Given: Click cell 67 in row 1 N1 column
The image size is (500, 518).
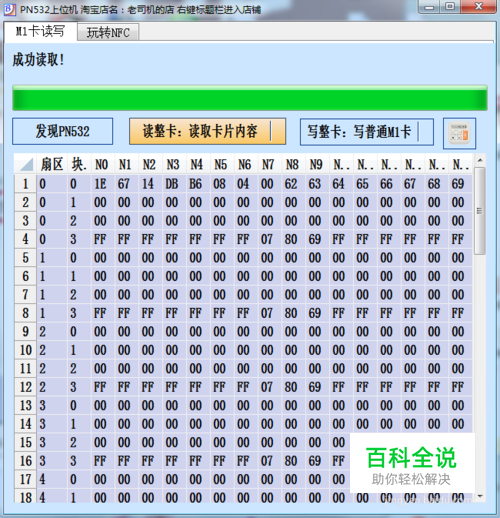Looking at the screenshot, I should (126, 184).
